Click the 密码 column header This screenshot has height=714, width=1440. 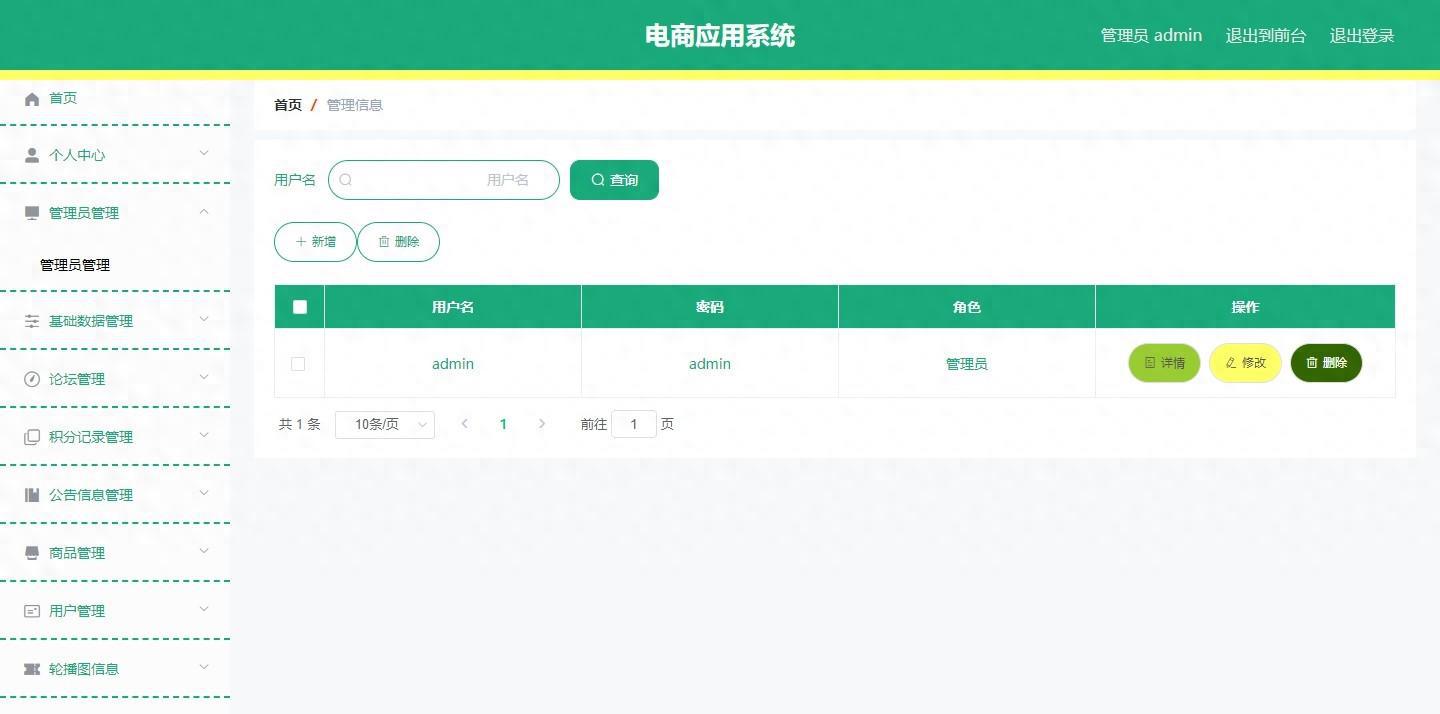coord(710,307)
